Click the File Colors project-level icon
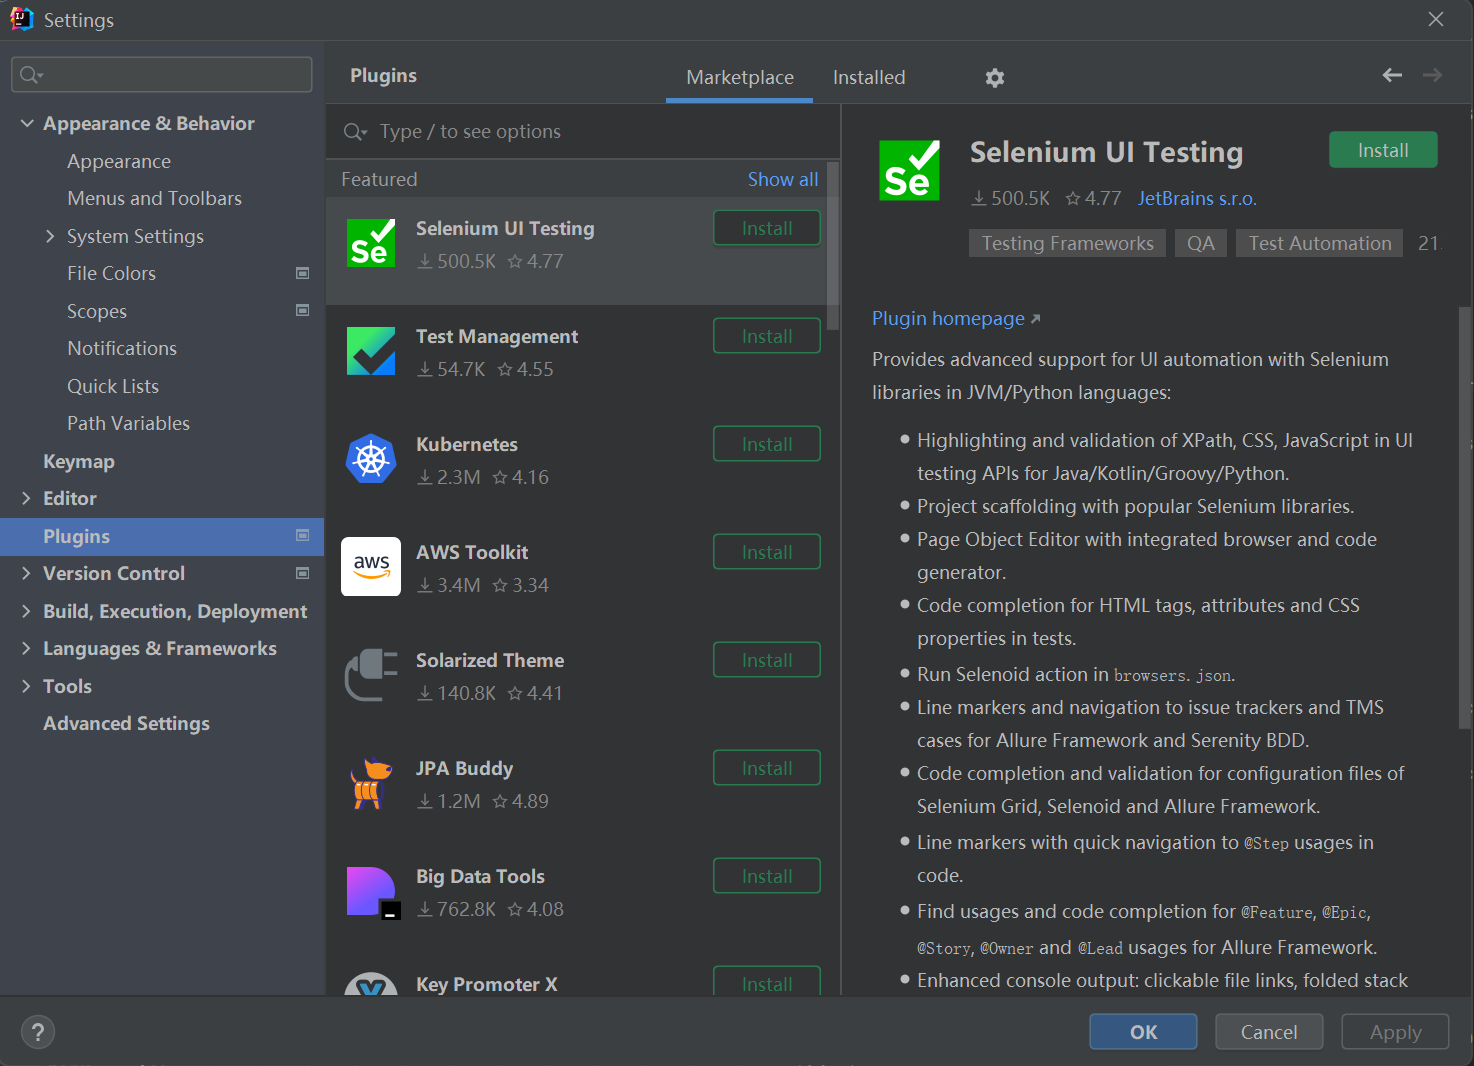The image size is (1474, 1066). pyautogui.click(x=302, y=273)
